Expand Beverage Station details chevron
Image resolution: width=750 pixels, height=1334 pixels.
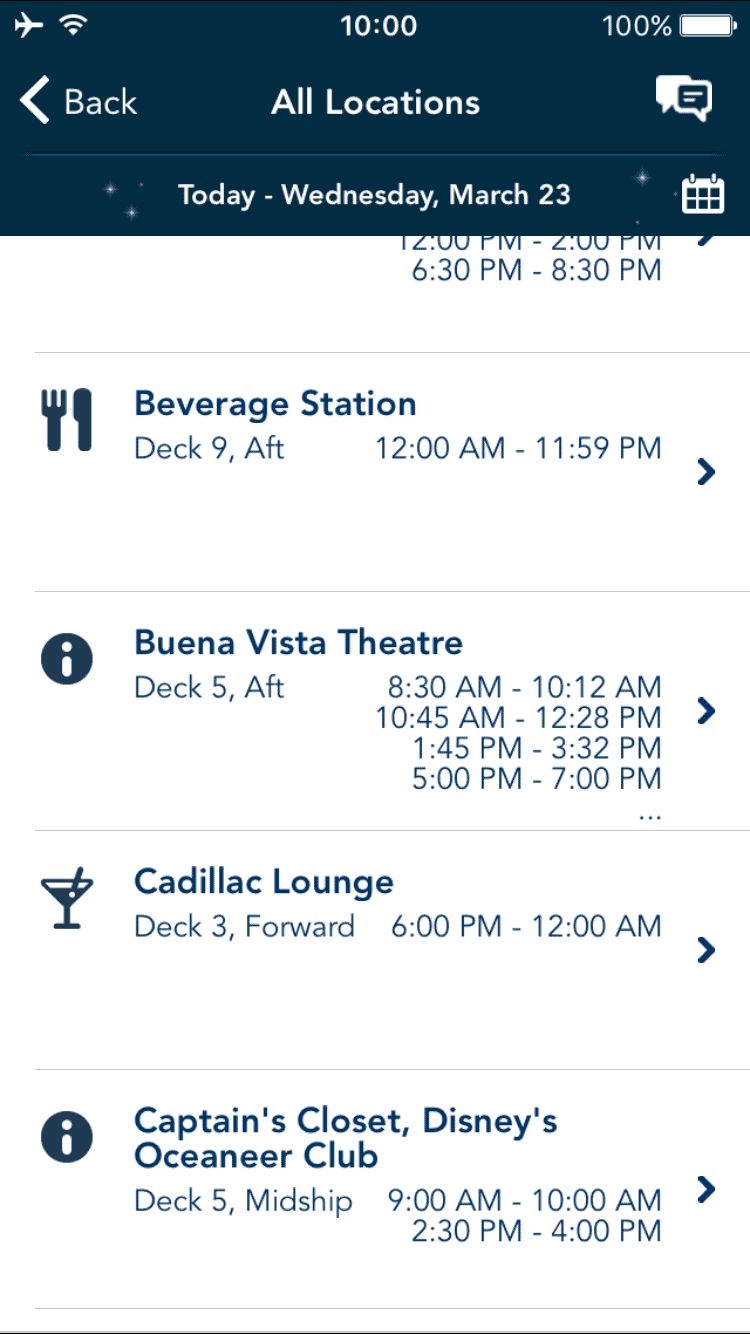pos(707,472)
